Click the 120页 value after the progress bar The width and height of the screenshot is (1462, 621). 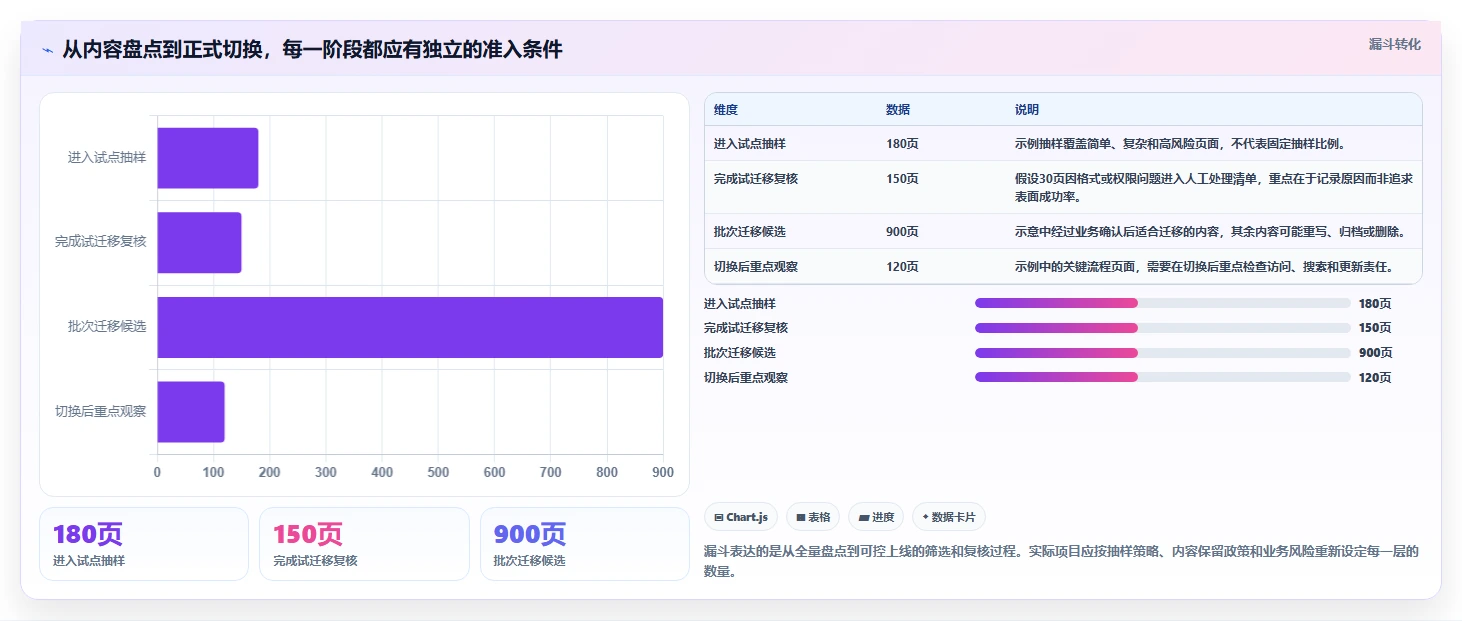[1375, 378]
